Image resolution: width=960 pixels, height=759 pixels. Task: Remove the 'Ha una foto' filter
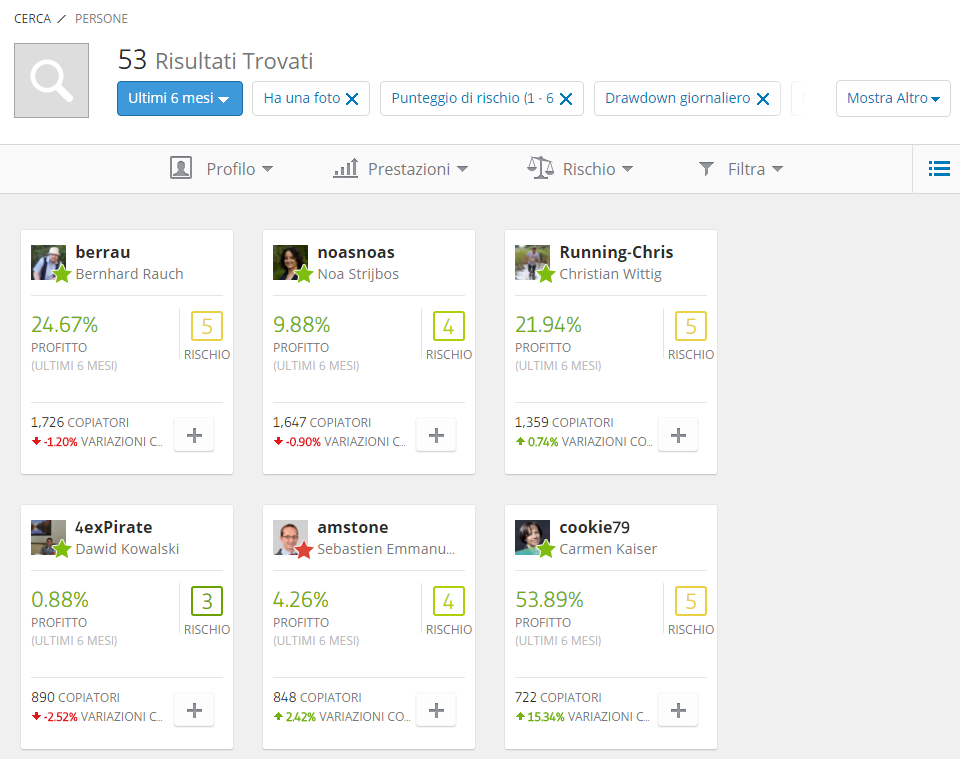click(x=352, y=99)
